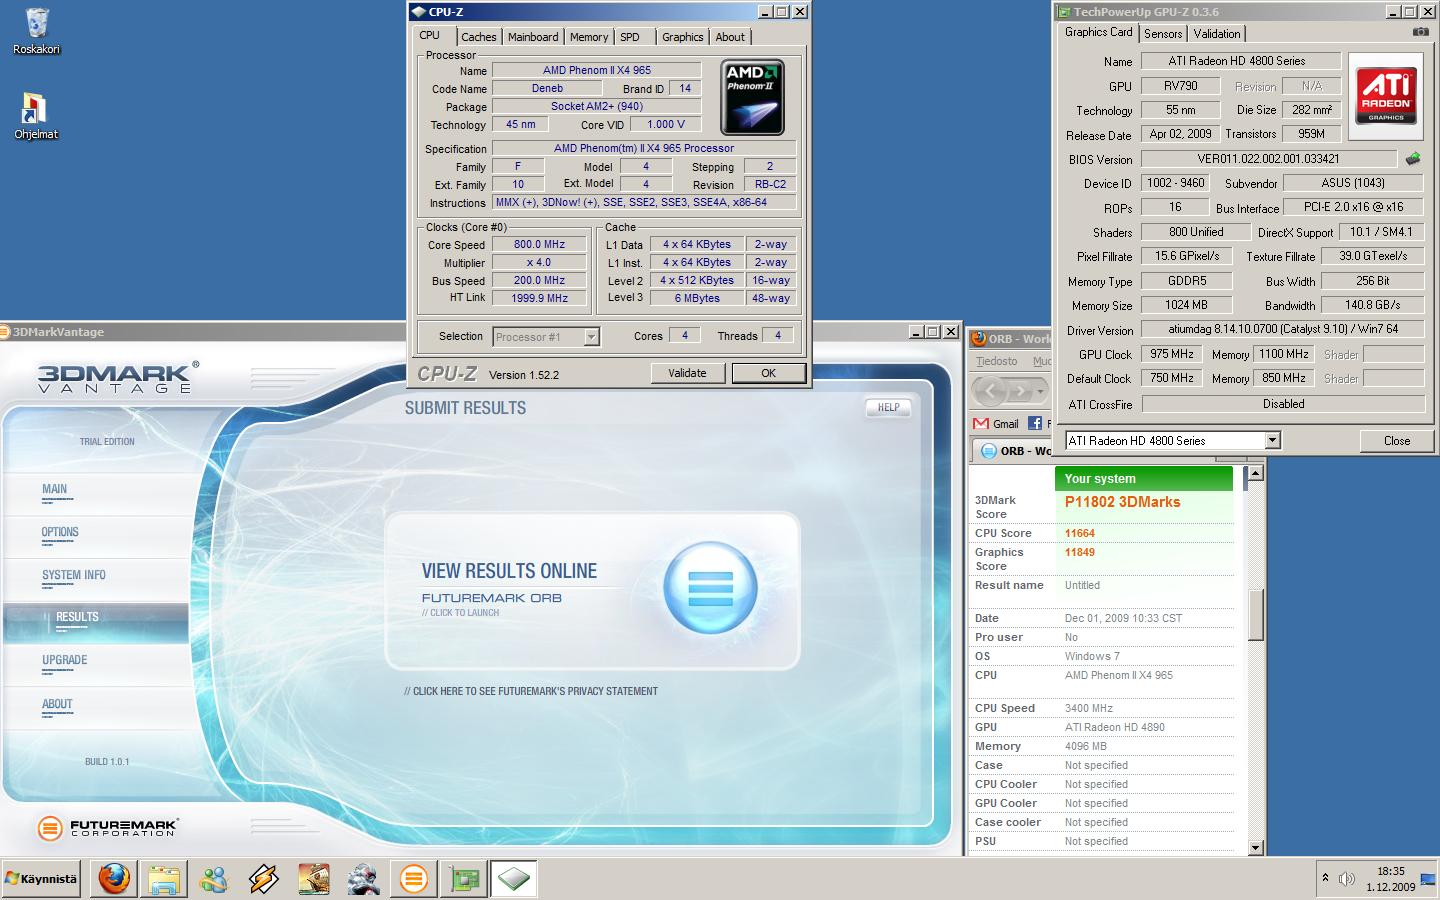Click the ATI Radeon logo in GPU-Z
Screen dimensions: 1440x900
1386,95
